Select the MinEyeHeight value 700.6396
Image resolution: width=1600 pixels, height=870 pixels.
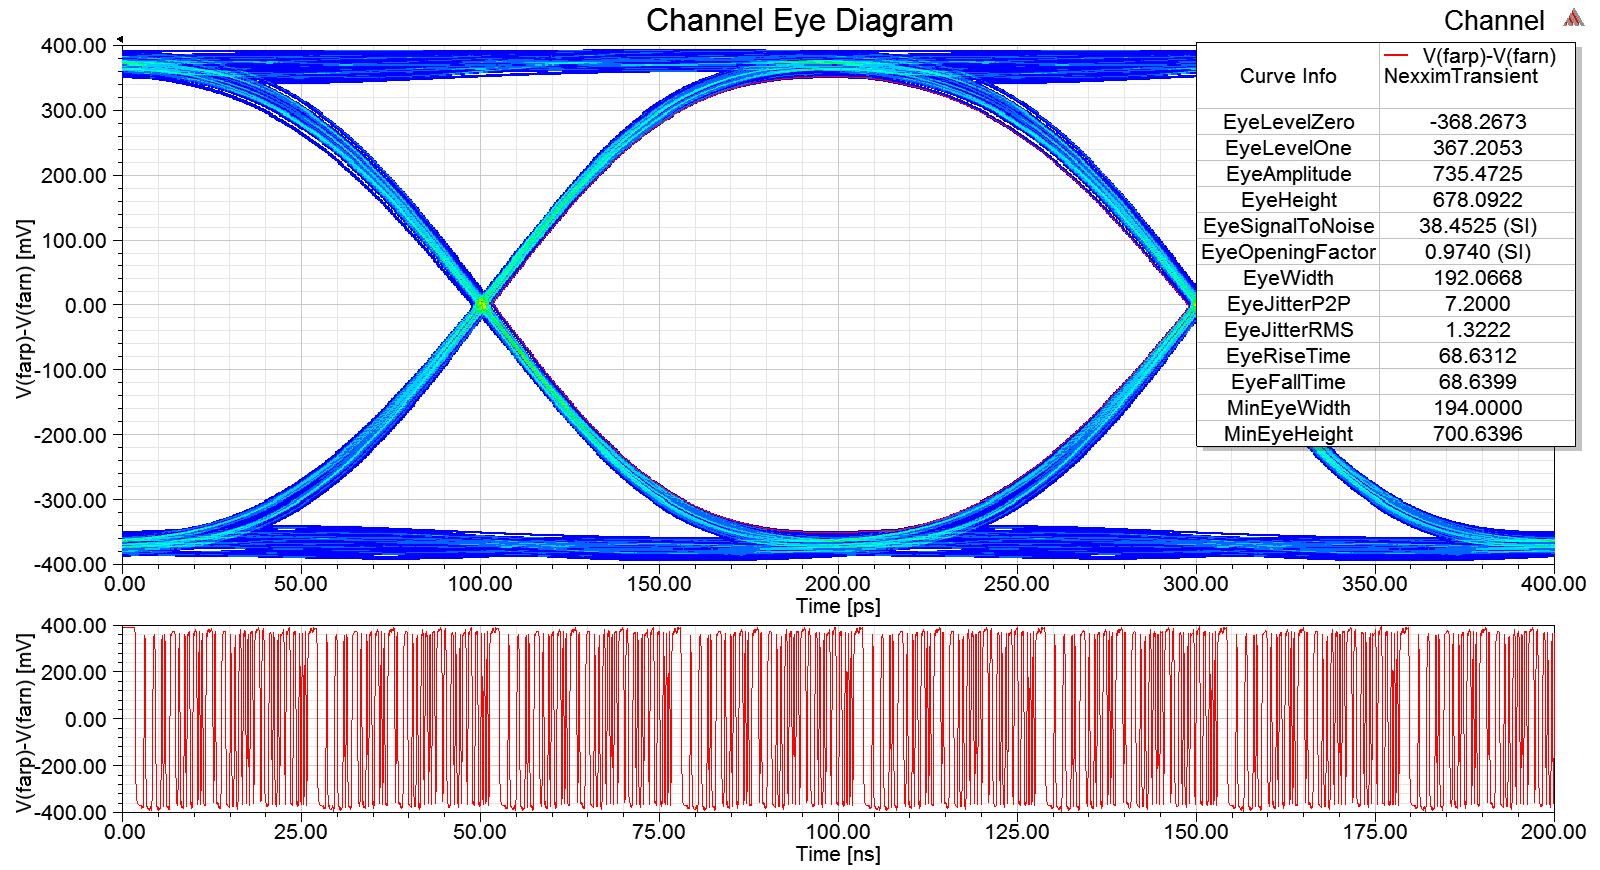pos(1477,434)
